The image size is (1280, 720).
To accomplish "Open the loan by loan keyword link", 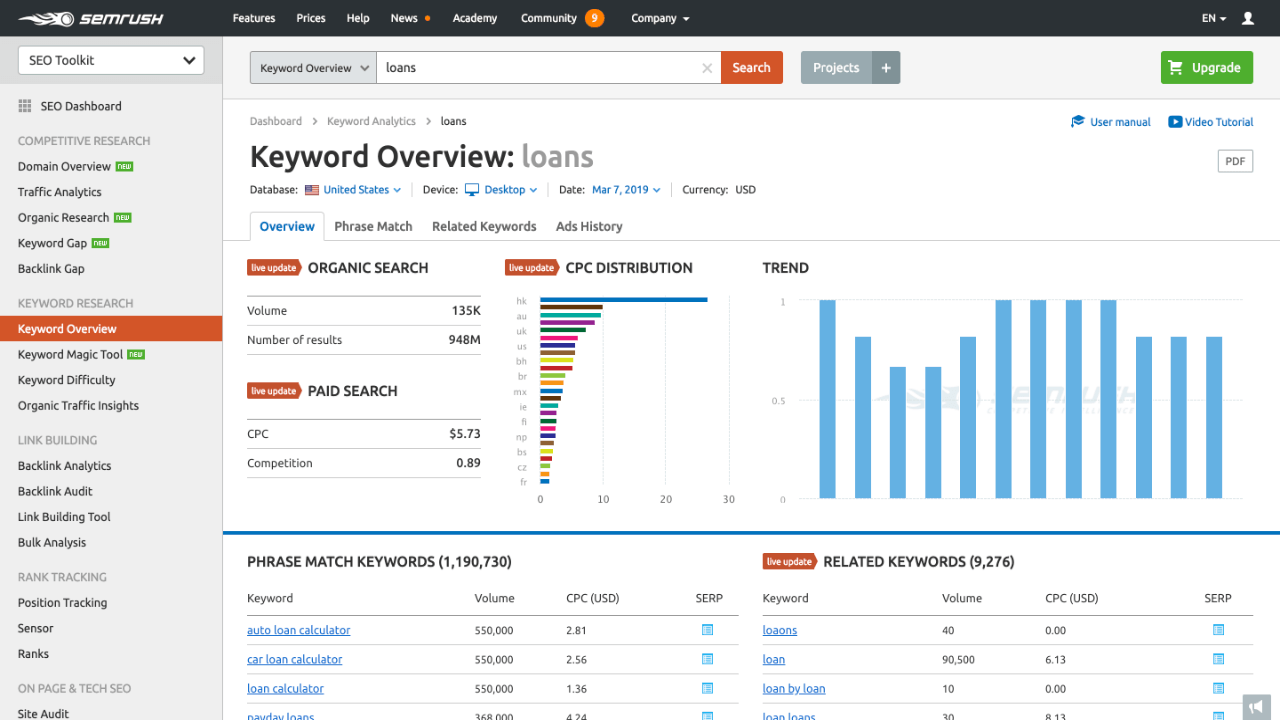I will coord(794,688).
